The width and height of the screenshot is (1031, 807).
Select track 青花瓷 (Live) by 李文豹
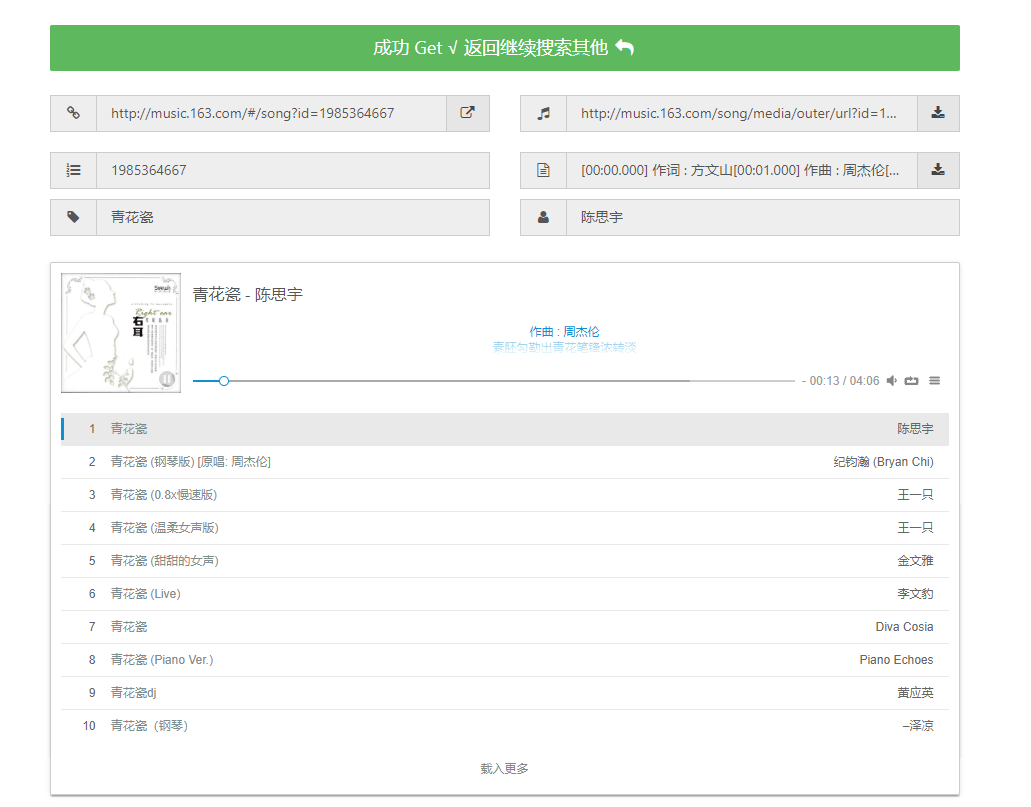[145, 594]
